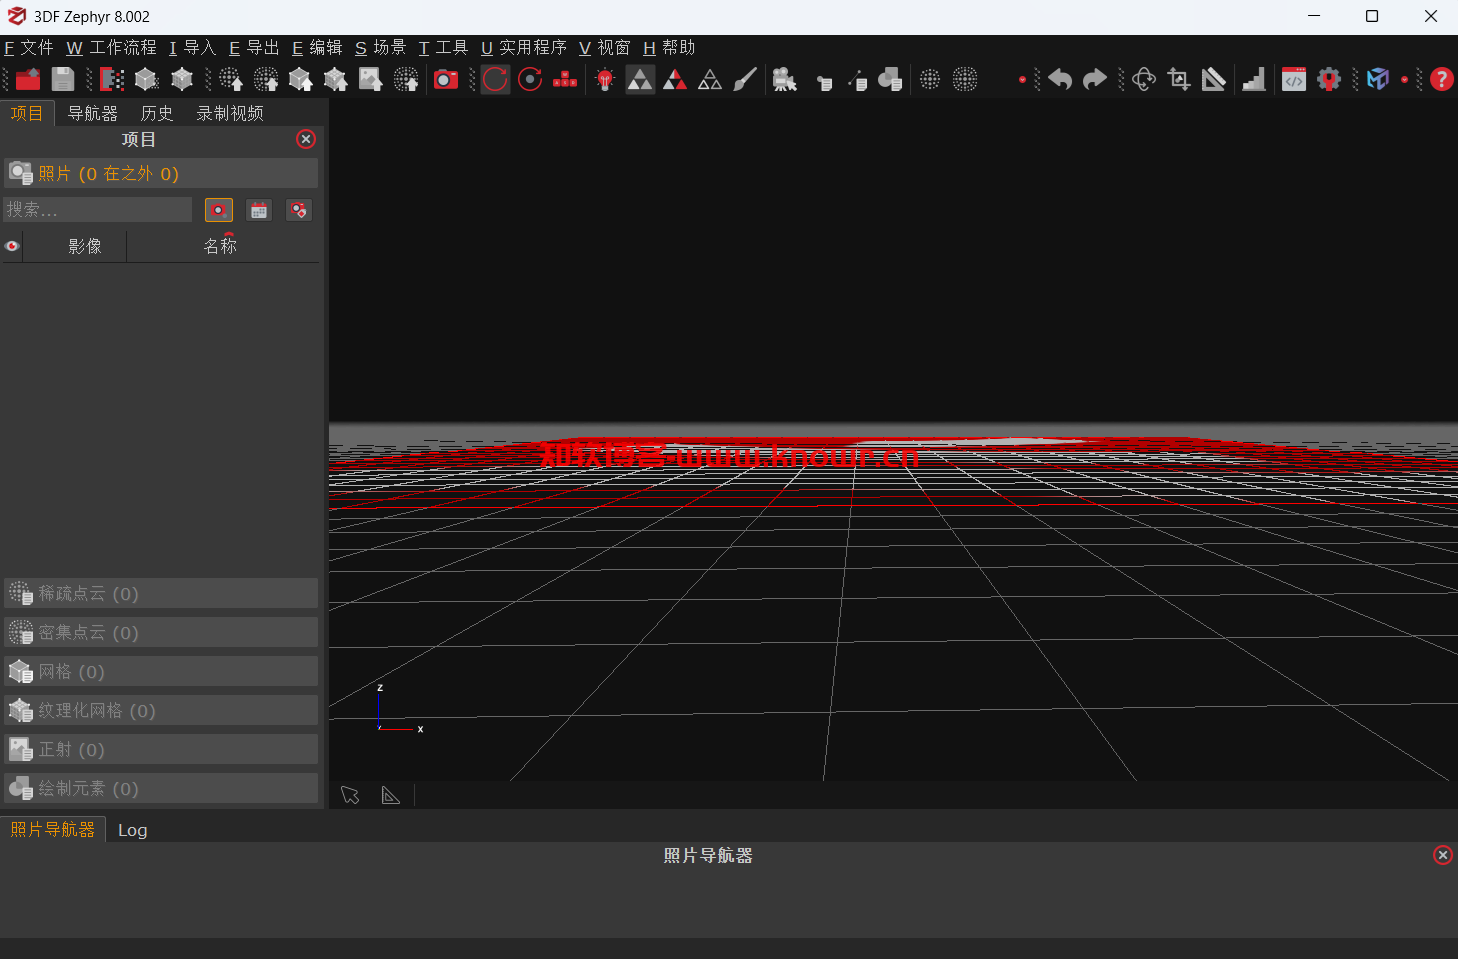Click the triangle ruler icon below viewport
The height and width of the screenshot is (959, 1458).
click(x=391, y=795)
